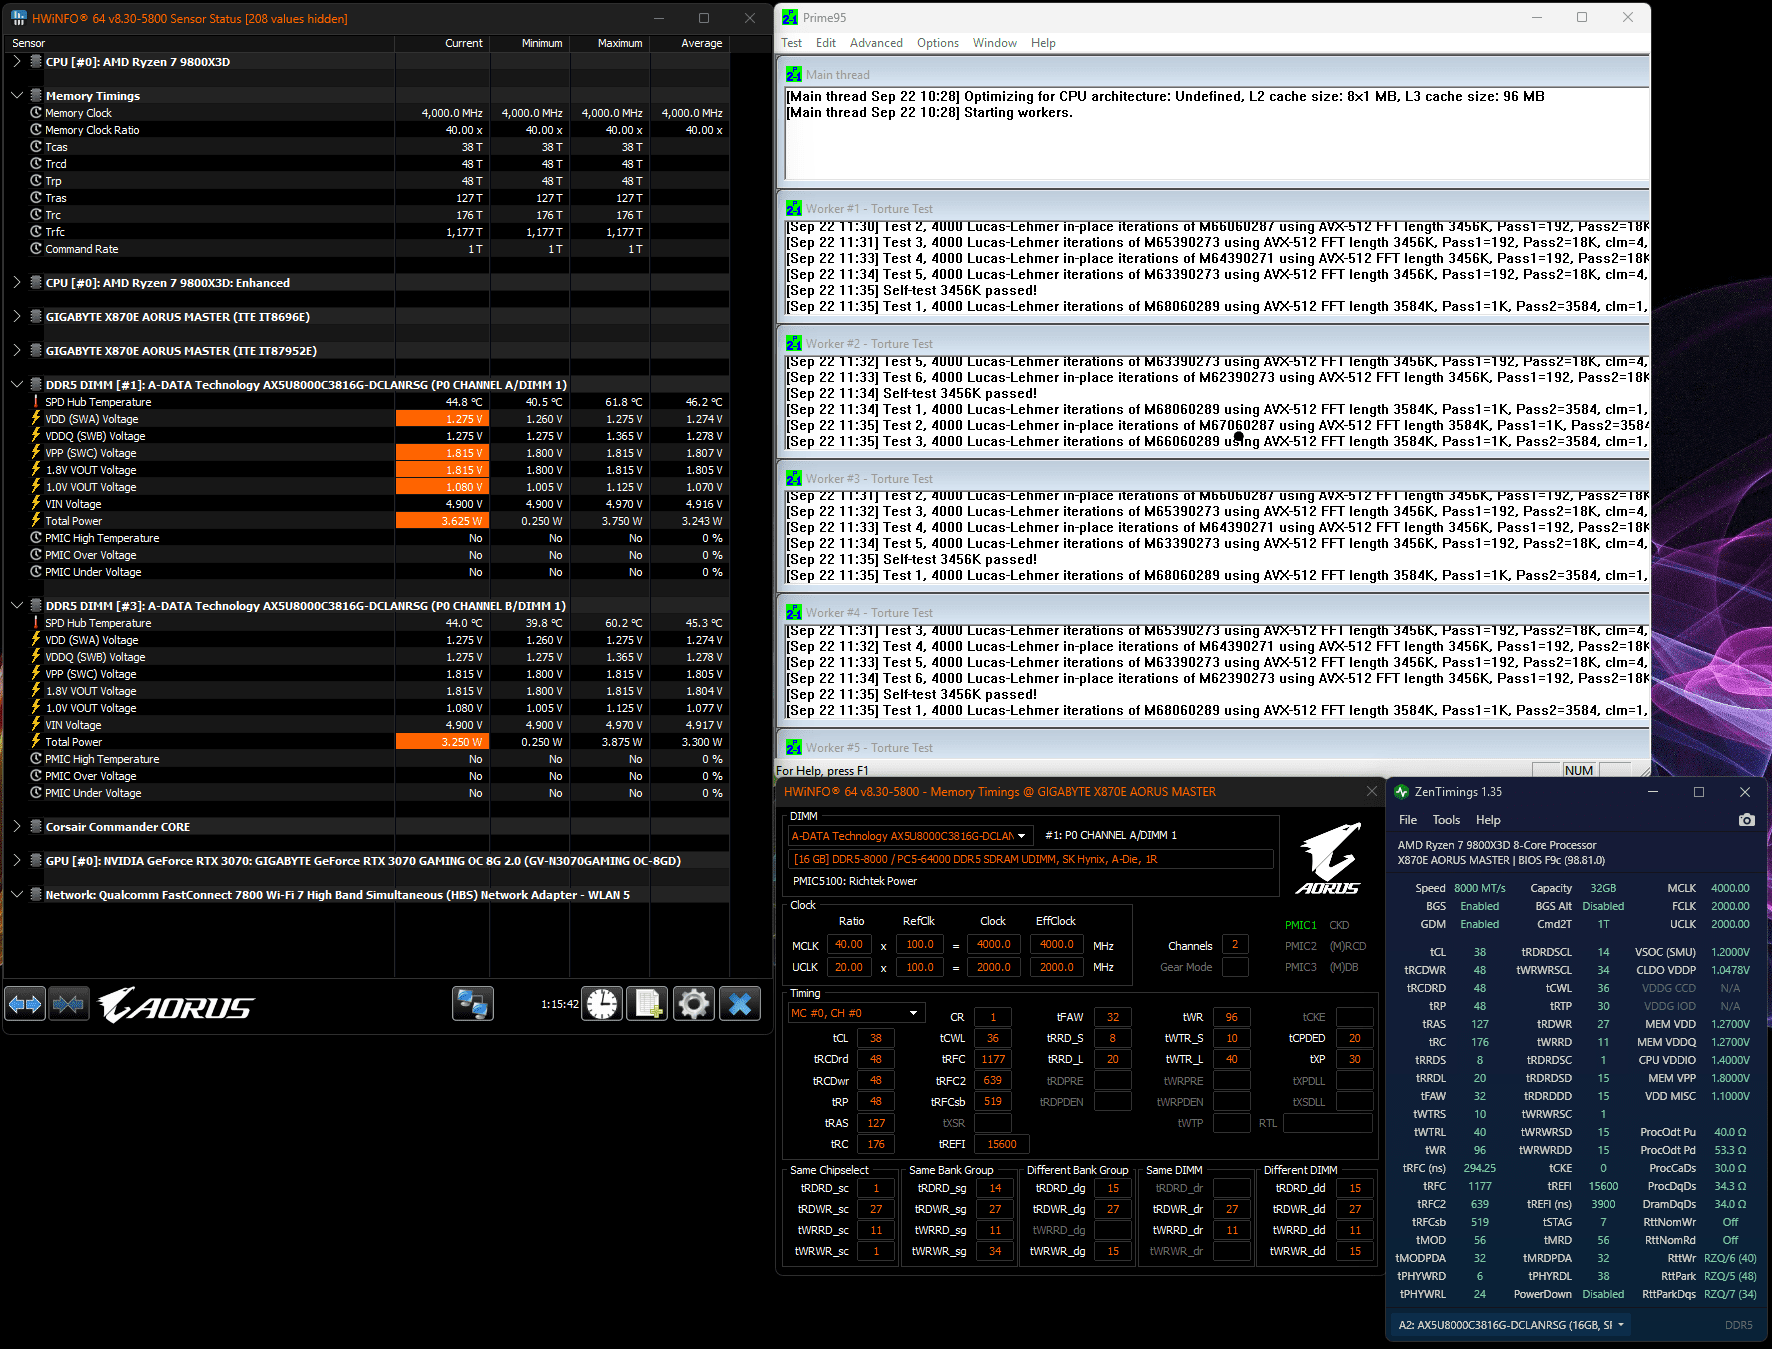Collapse the DDR5 DIMM [#3] section
1772x1349 pixels.
pyautogui.click(x=16, y=606)
